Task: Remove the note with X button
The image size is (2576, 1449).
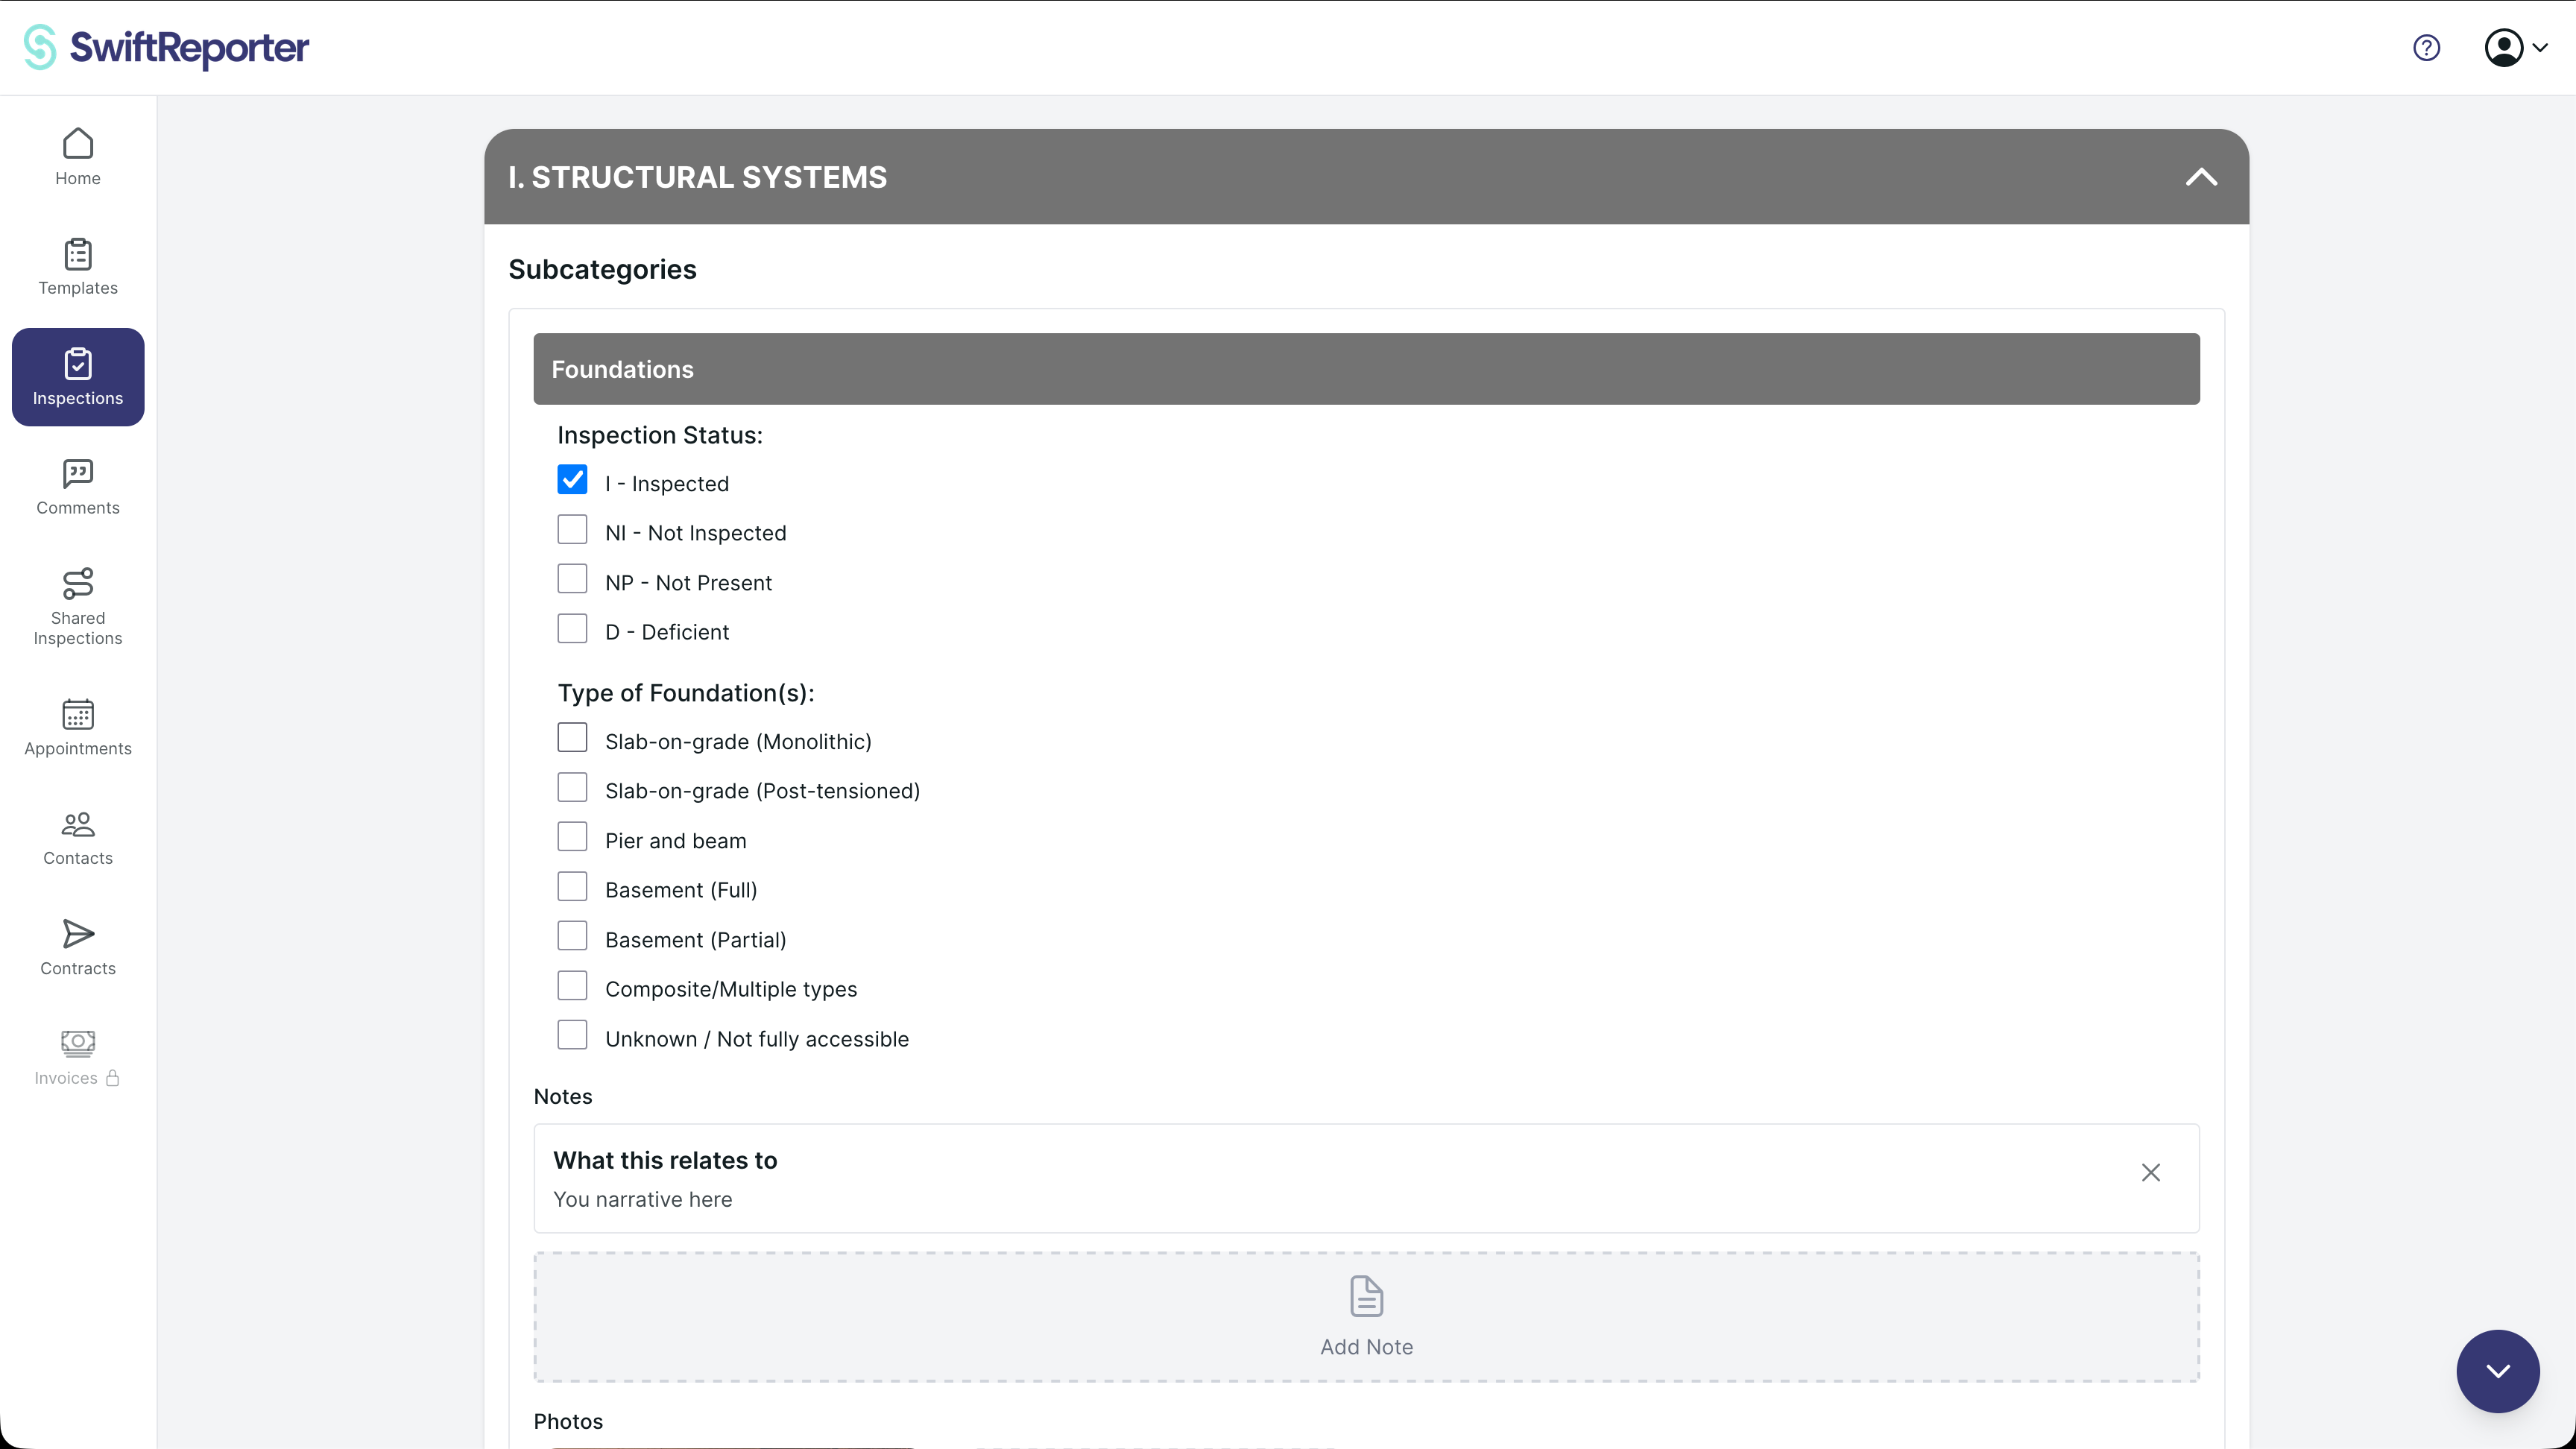Action: pyautogui.click(x=2151, y=1172)
